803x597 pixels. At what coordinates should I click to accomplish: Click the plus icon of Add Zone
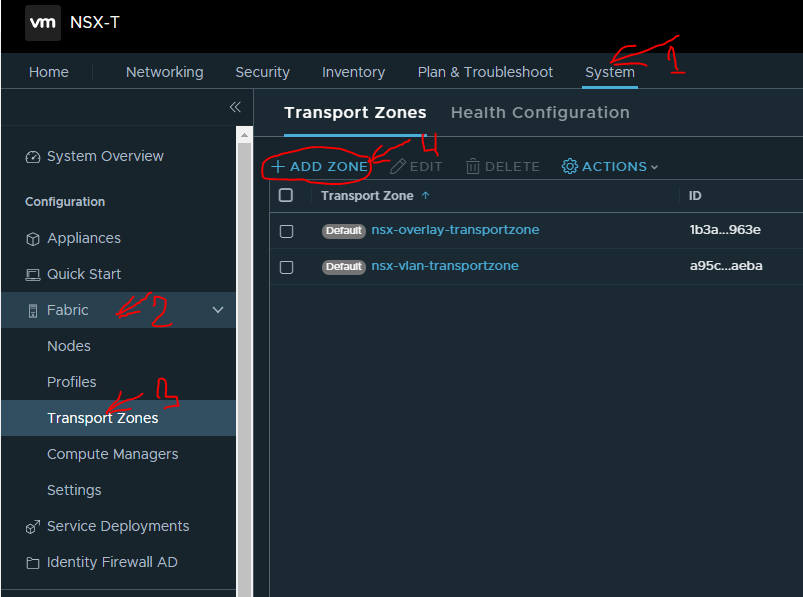point(278,166)
